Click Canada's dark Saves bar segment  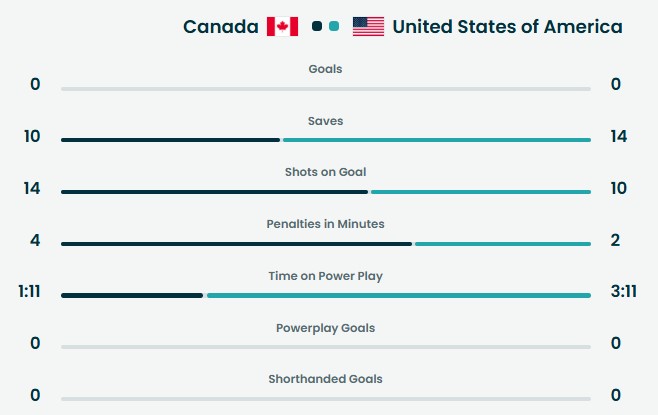pyautogui.click(x=170, y=140)
